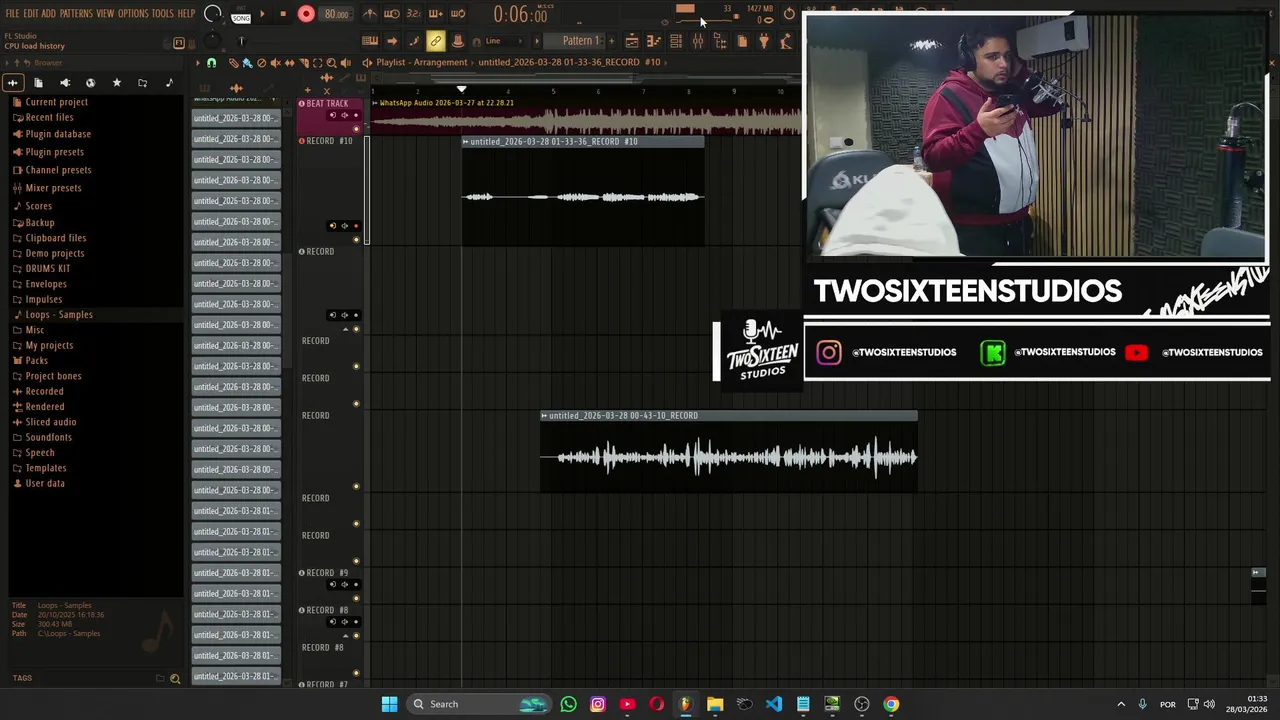Click the Play button in transport
1280x720 pixels.
(262, 14)
